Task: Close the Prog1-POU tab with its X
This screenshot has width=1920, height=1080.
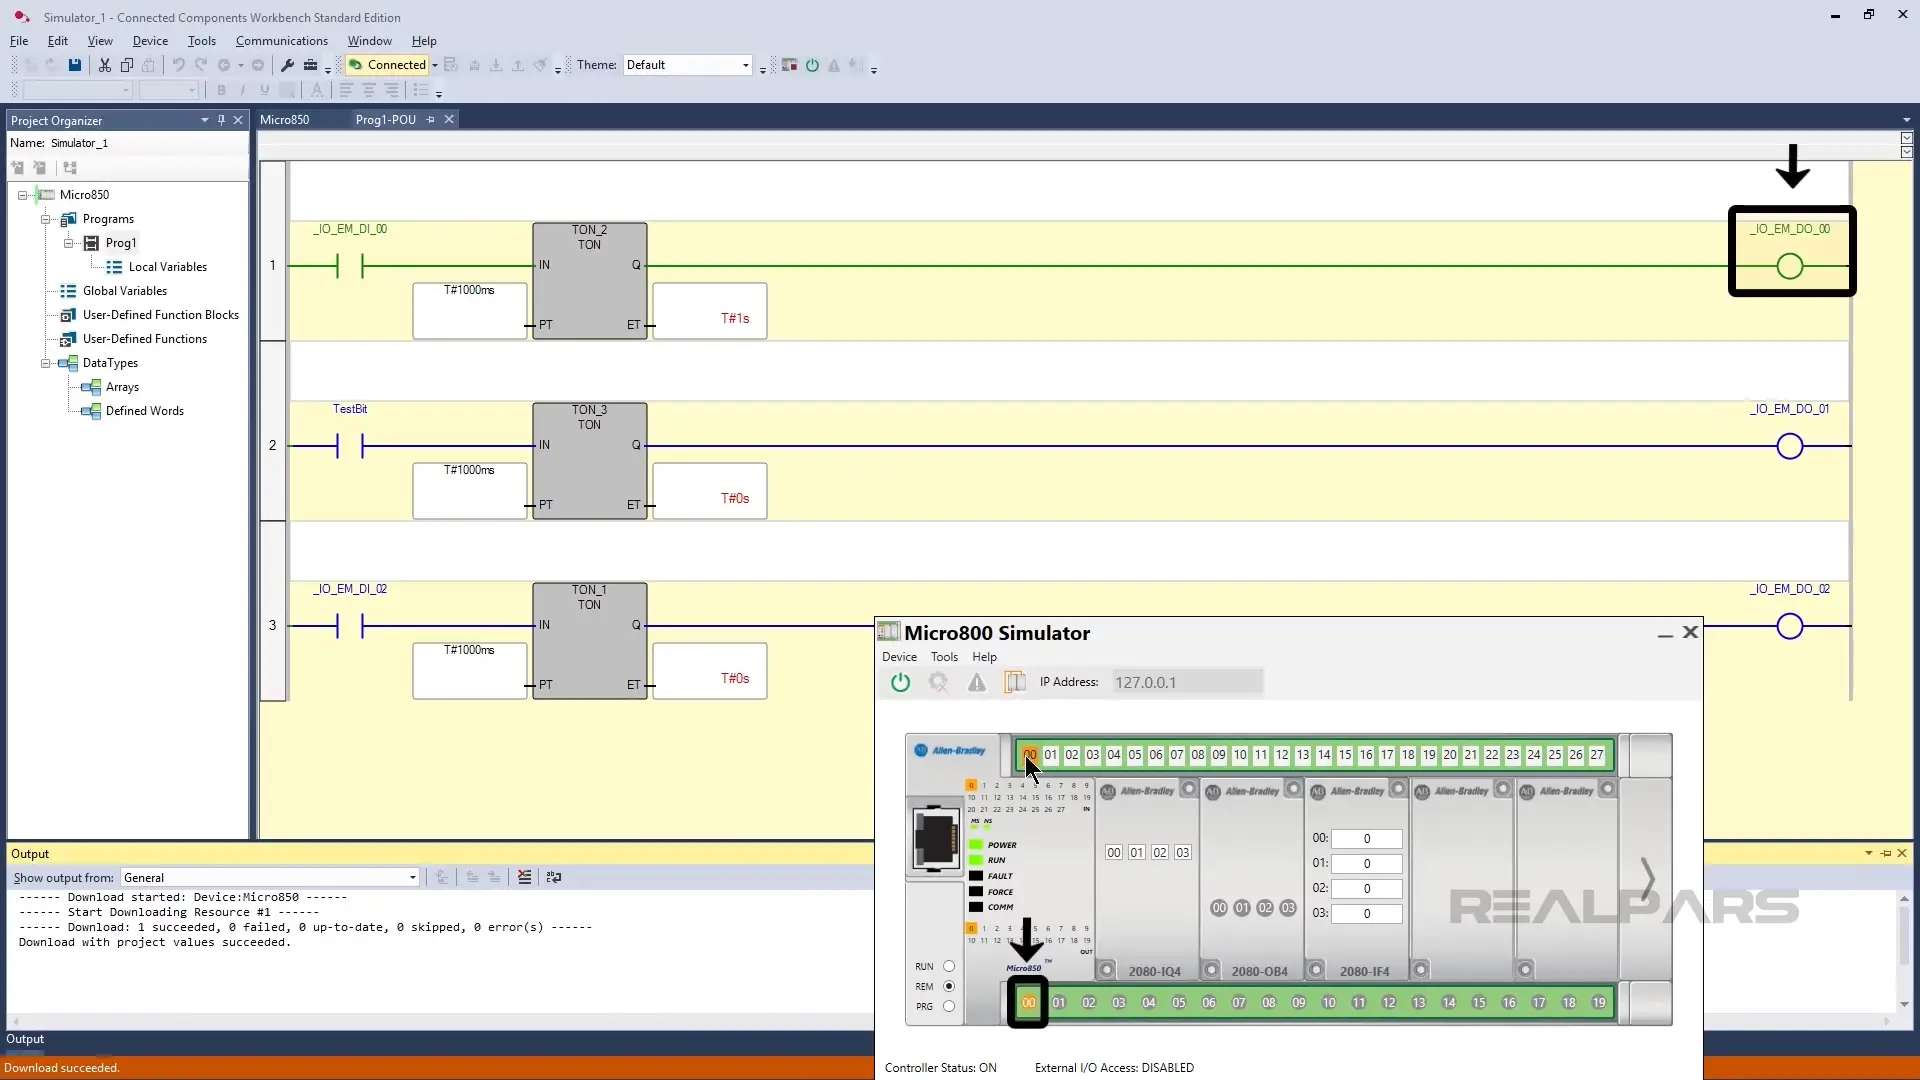Action: coord(449,119)
